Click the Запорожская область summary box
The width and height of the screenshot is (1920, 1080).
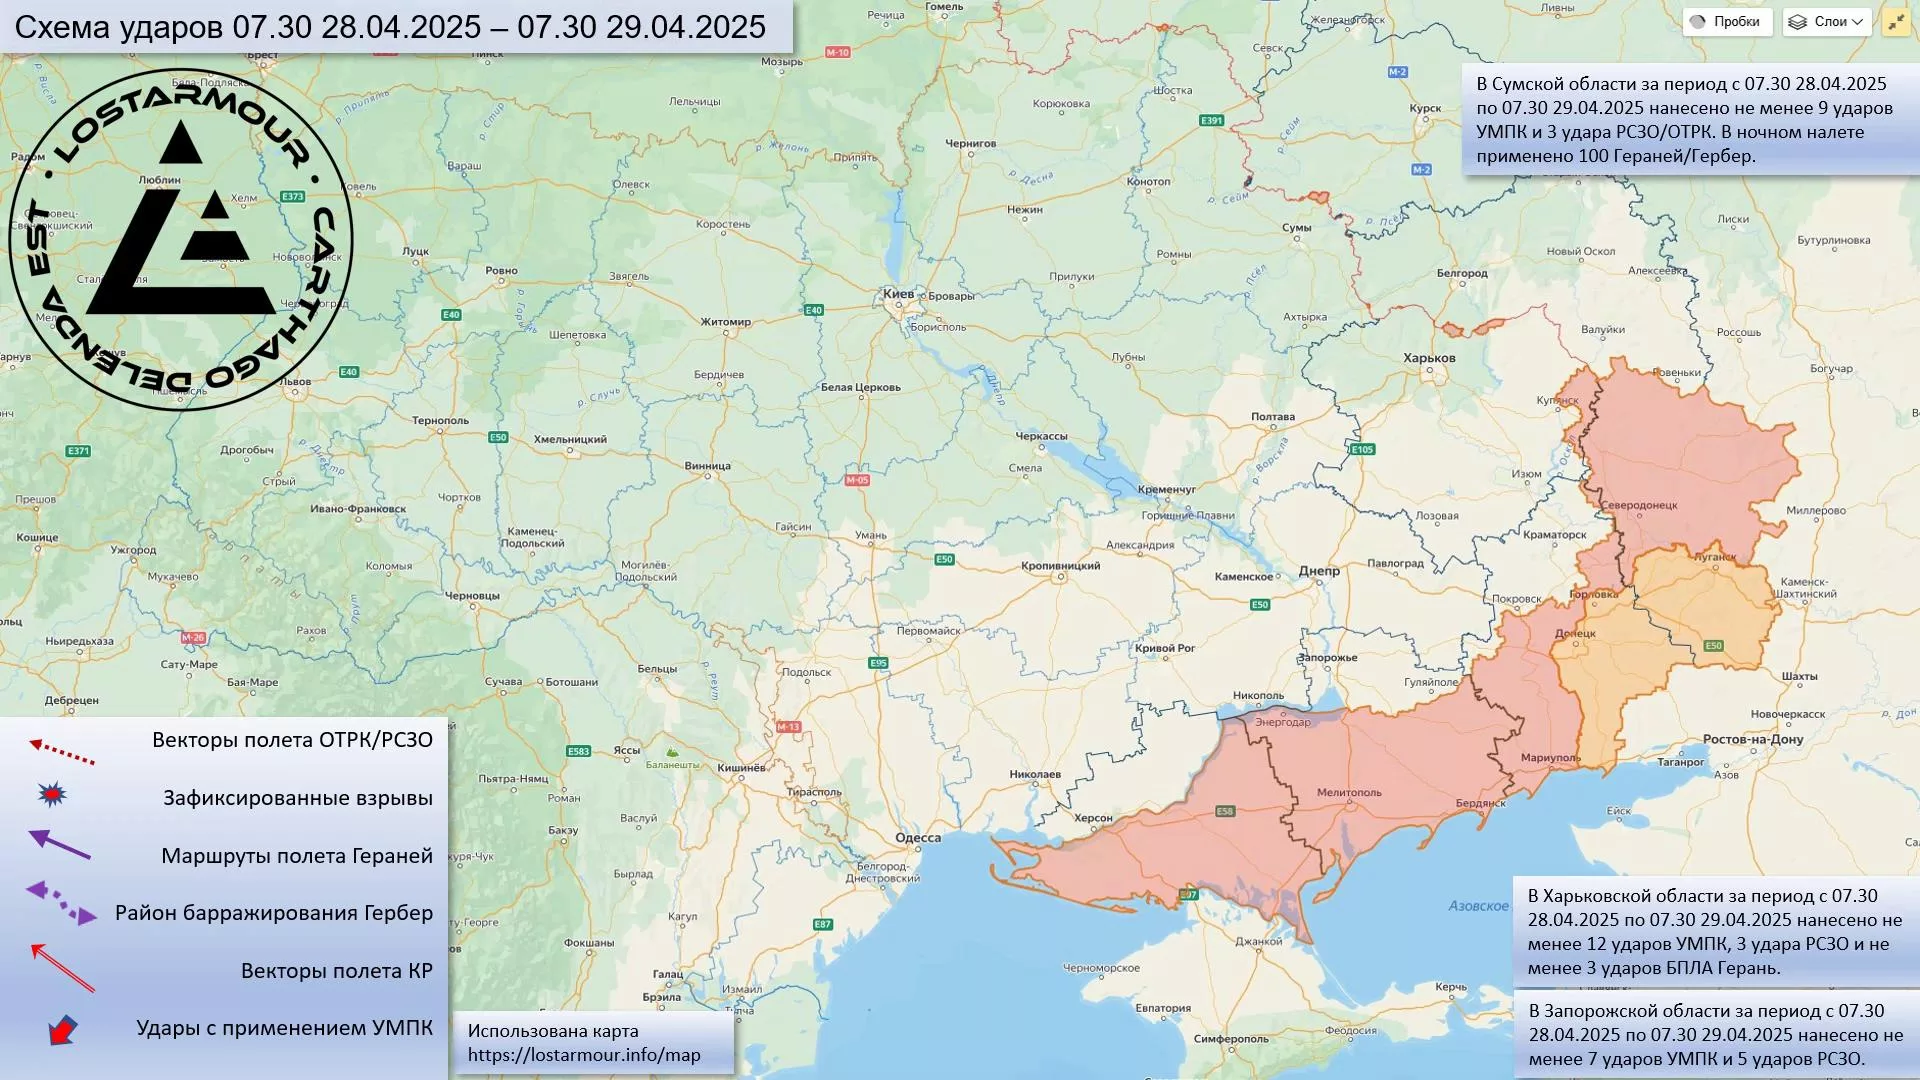pos(1714,1034)
